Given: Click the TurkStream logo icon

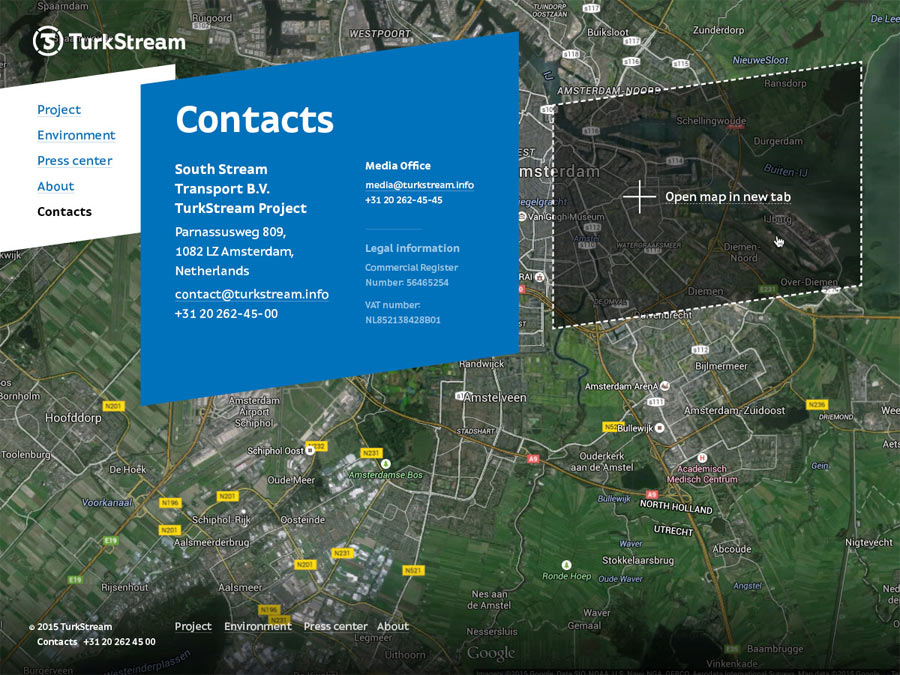Looking at the screenshot, I should pyautogui.click(x=48, y=41).
